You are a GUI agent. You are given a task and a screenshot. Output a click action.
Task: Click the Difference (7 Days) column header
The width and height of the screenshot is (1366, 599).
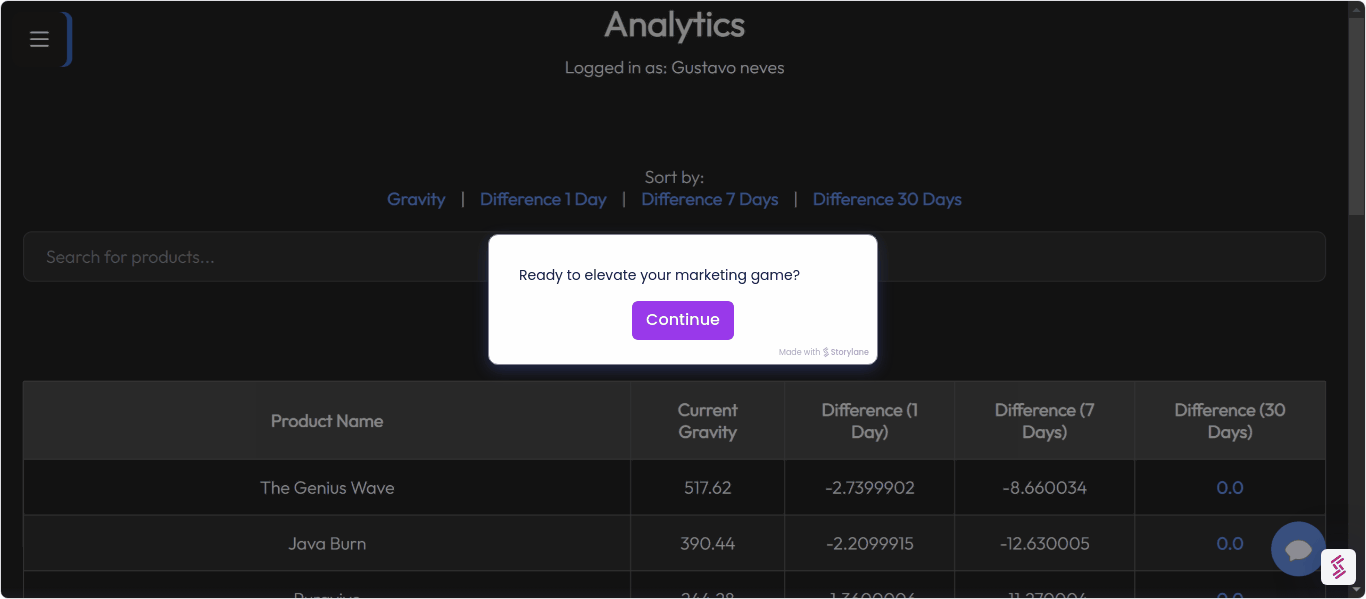(1045, 421)
